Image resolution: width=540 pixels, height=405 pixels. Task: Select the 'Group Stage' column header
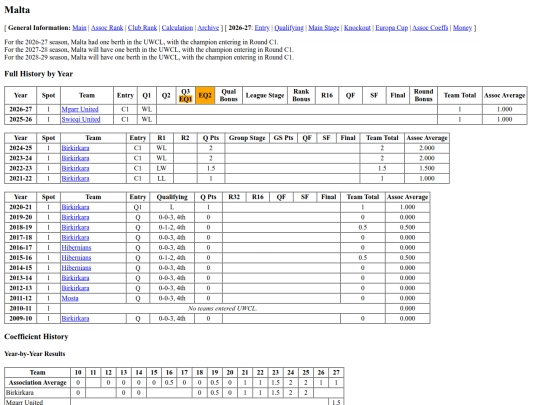point(247,138)
